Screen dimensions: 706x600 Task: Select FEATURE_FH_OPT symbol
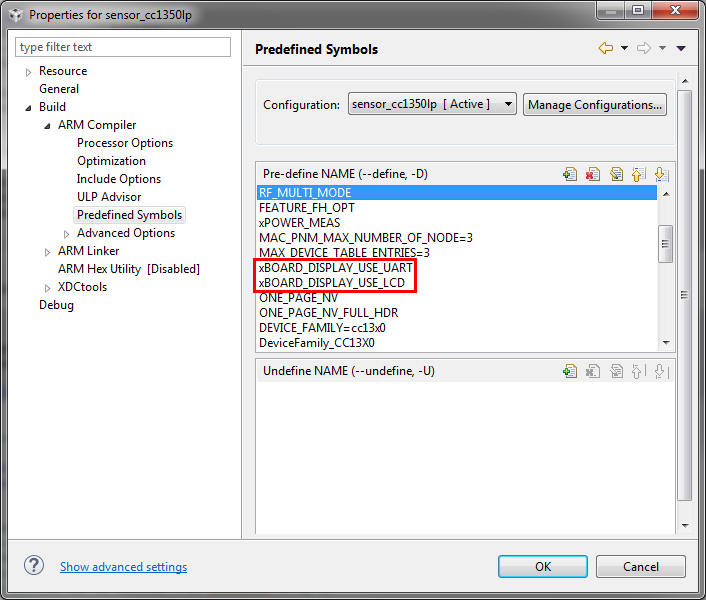[457, 208]
